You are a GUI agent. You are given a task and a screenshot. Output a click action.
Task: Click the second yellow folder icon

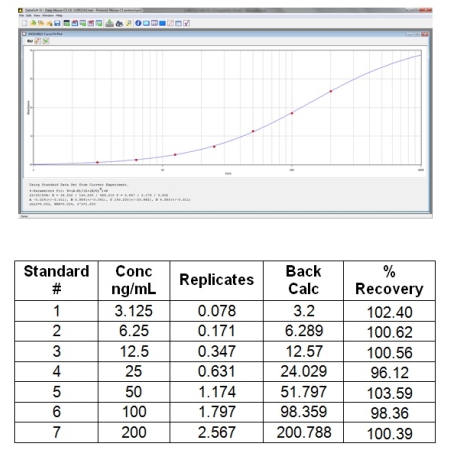tap(41, 23)
